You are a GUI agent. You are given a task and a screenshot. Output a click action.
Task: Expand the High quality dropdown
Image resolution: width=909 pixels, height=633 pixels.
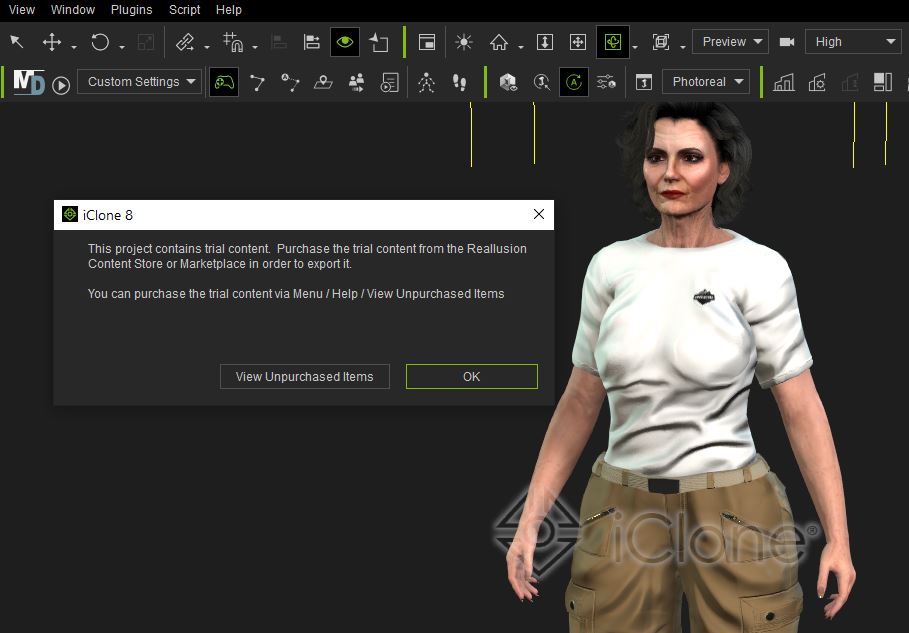852,42
